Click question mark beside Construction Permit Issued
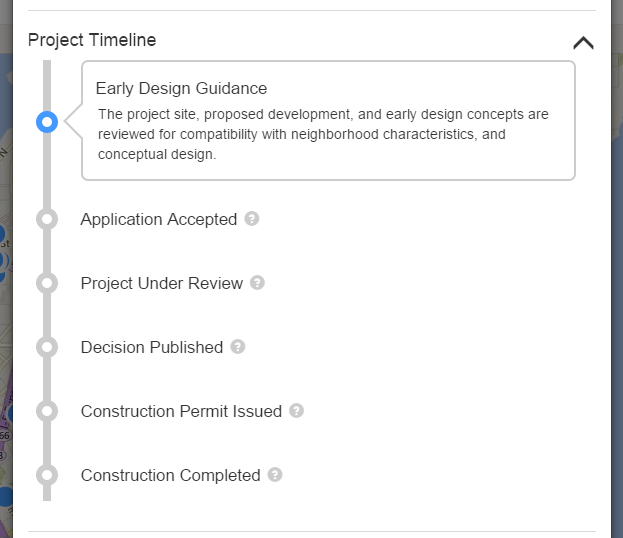623x538 pixels. click(297, 410)
